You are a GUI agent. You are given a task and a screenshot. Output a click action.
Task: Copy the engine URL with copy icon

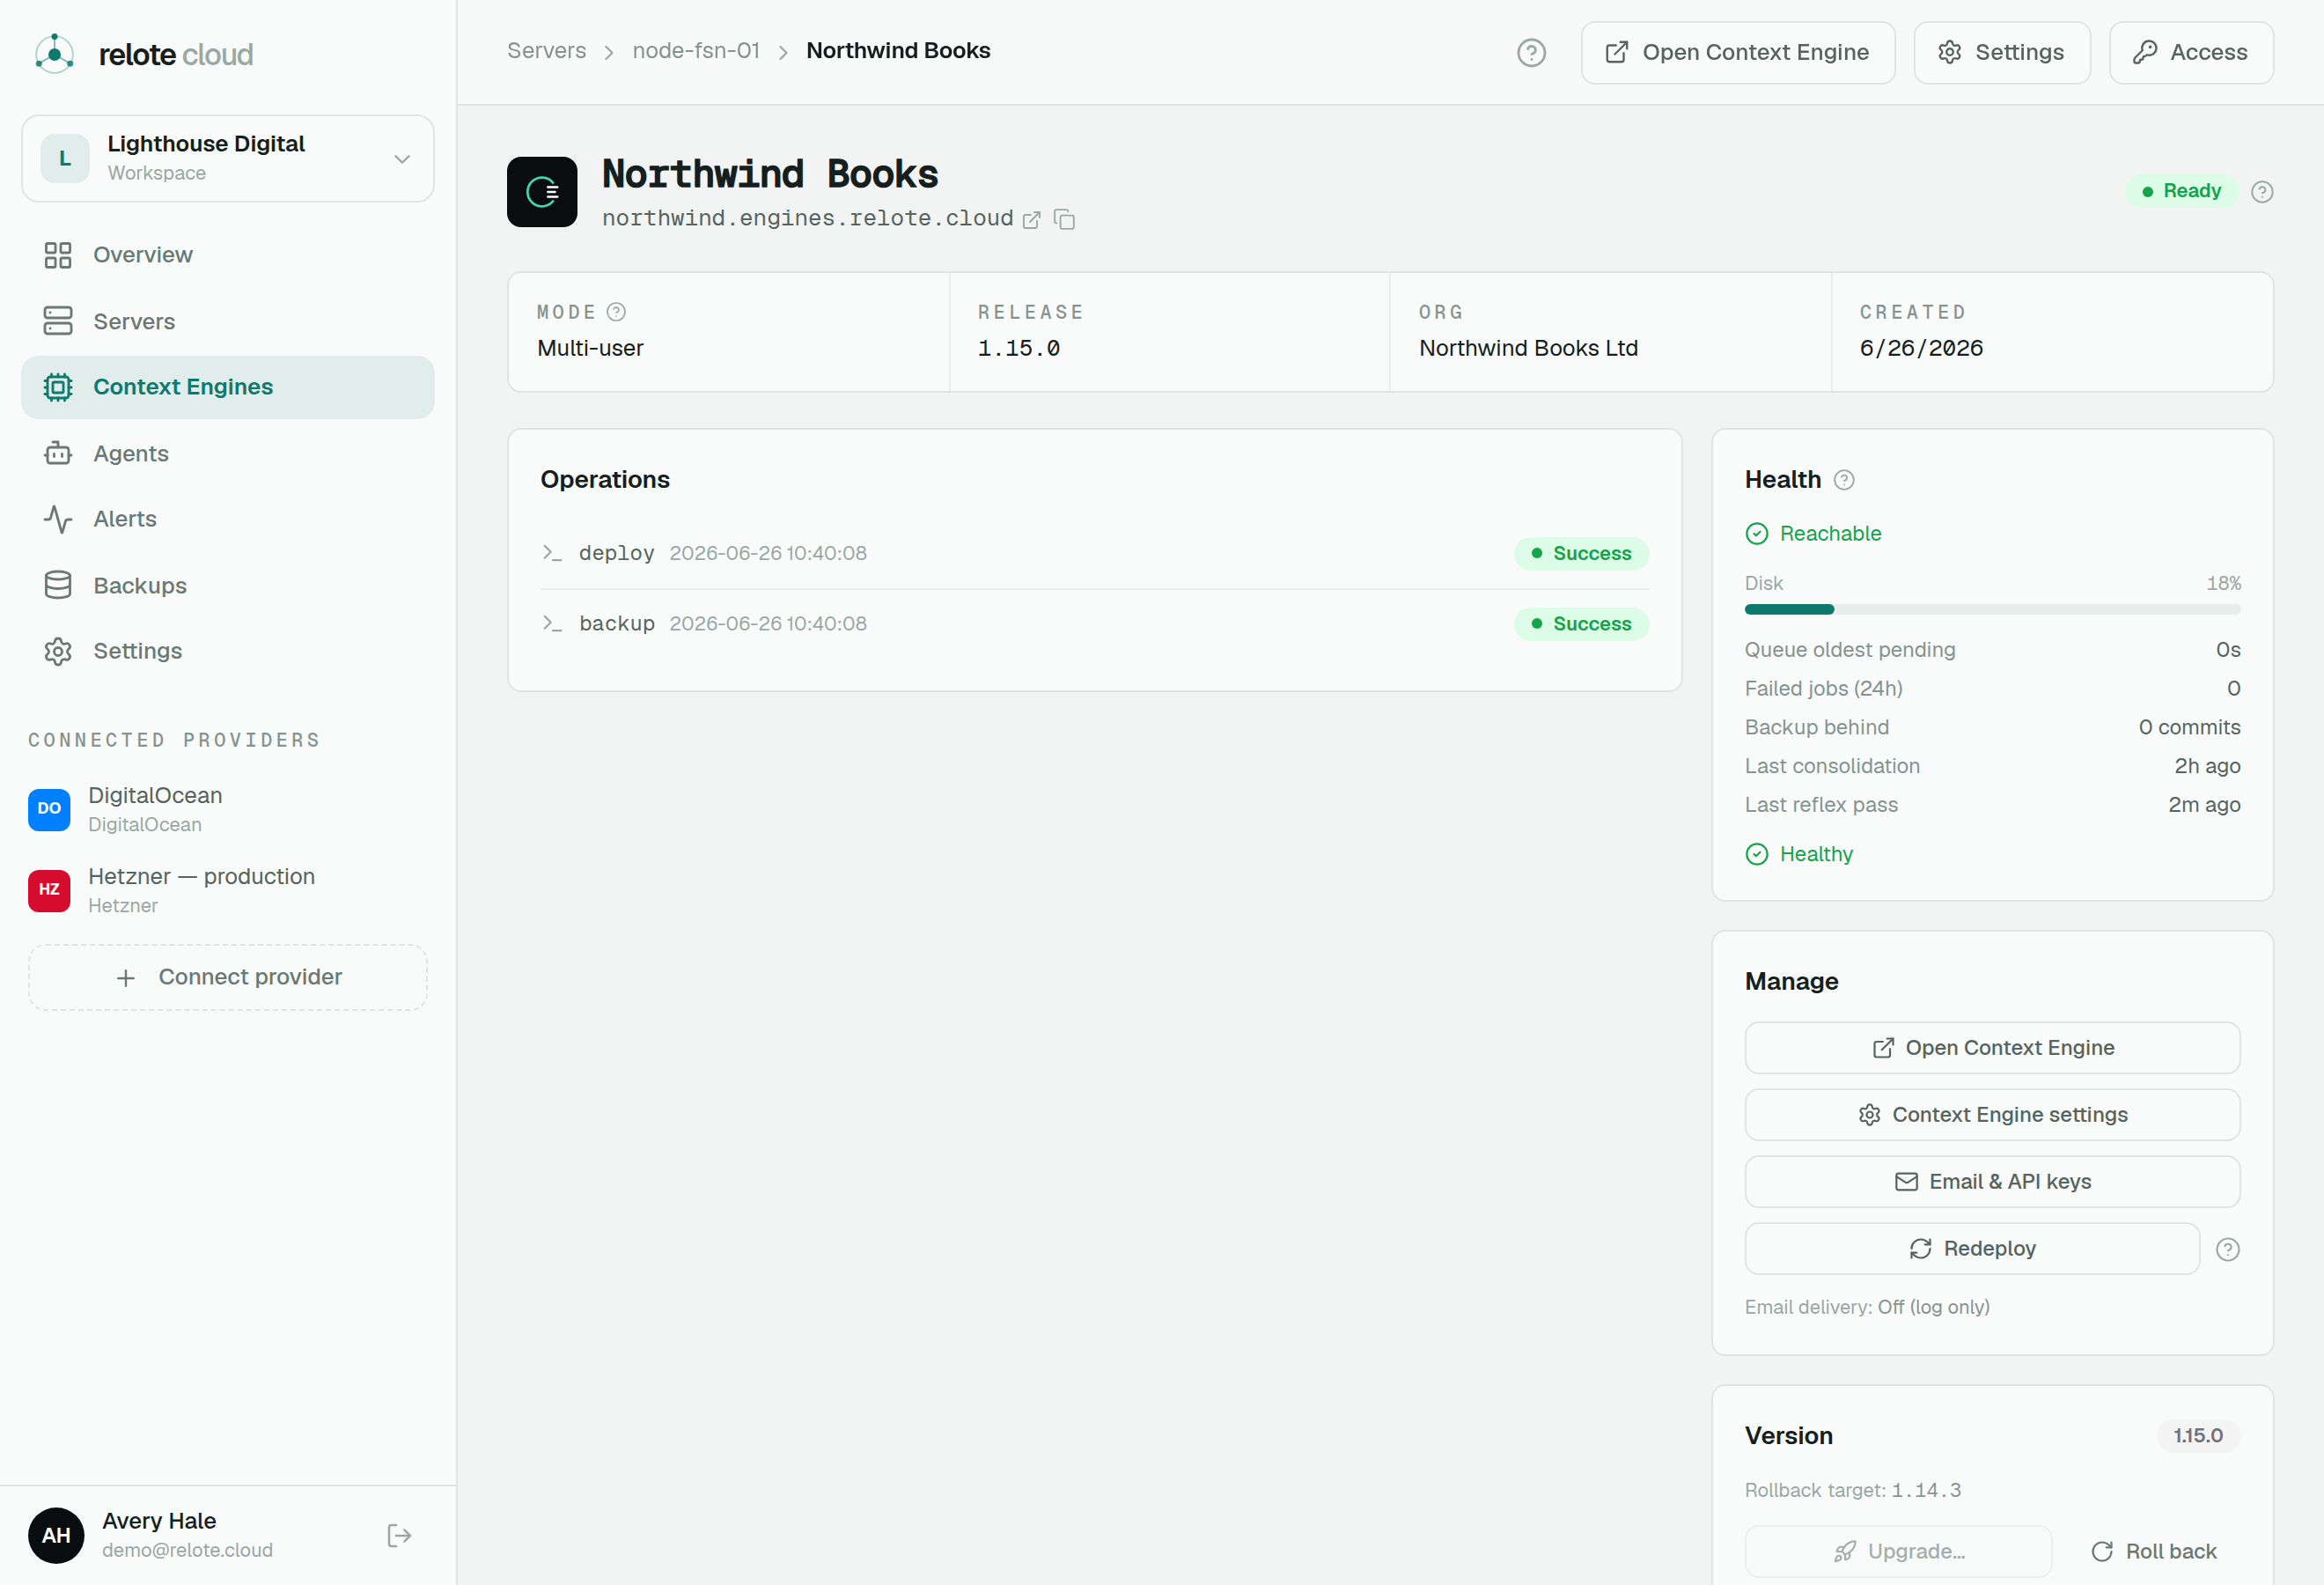coord(1065,220)
